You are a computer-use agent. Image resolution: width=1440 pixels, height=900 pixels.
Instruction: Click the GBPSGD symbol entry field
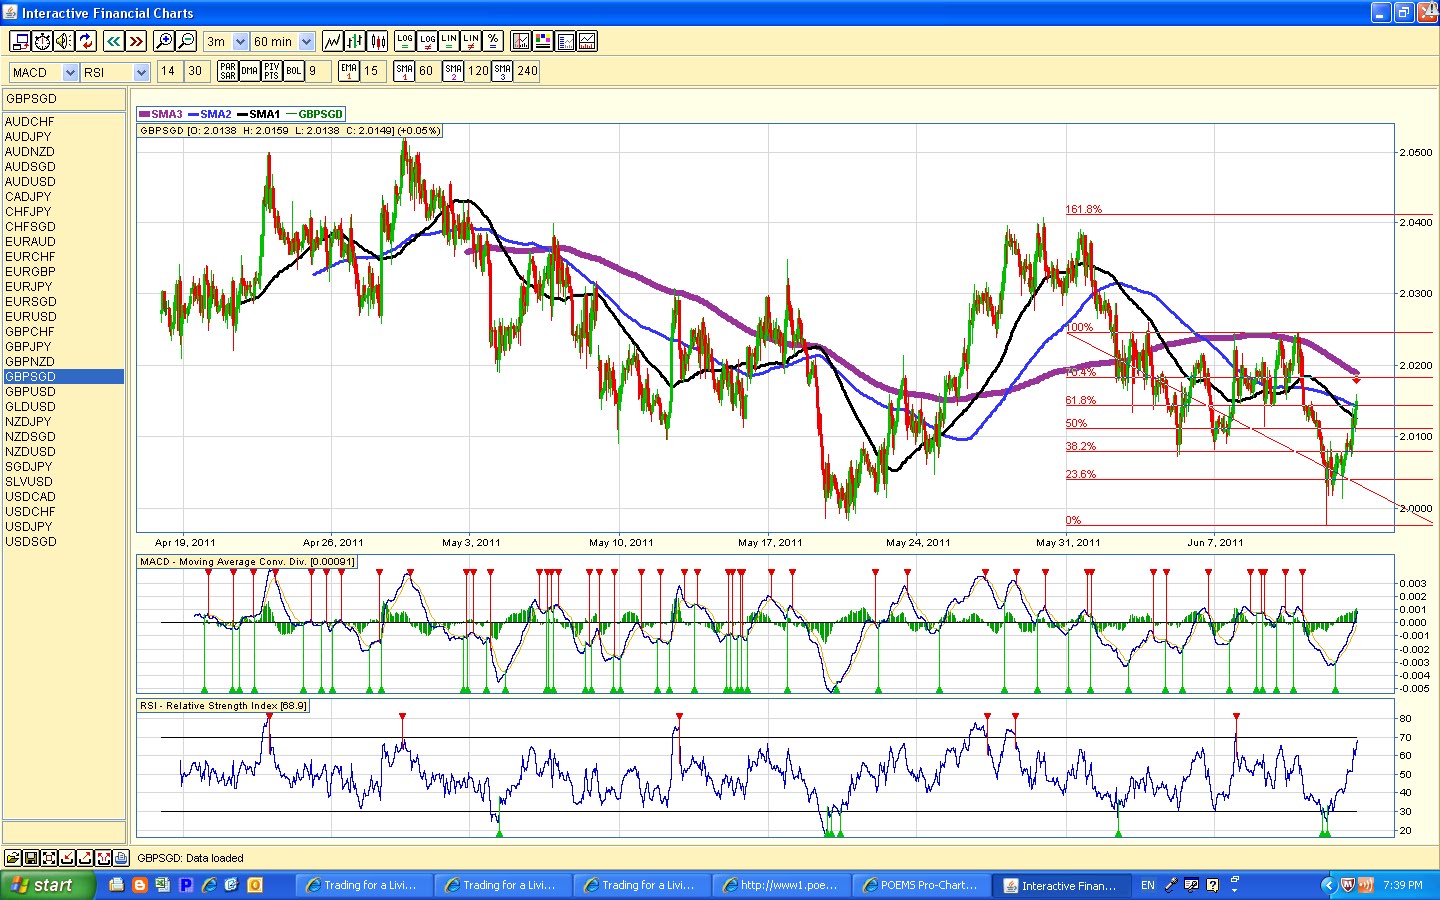[64, 99]
